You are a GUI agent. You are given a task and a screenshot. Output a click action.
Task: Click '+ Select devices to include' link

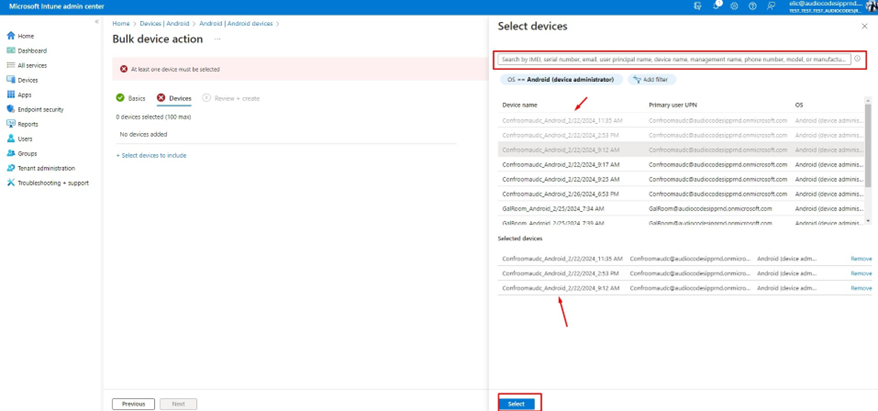click(151, 155)
